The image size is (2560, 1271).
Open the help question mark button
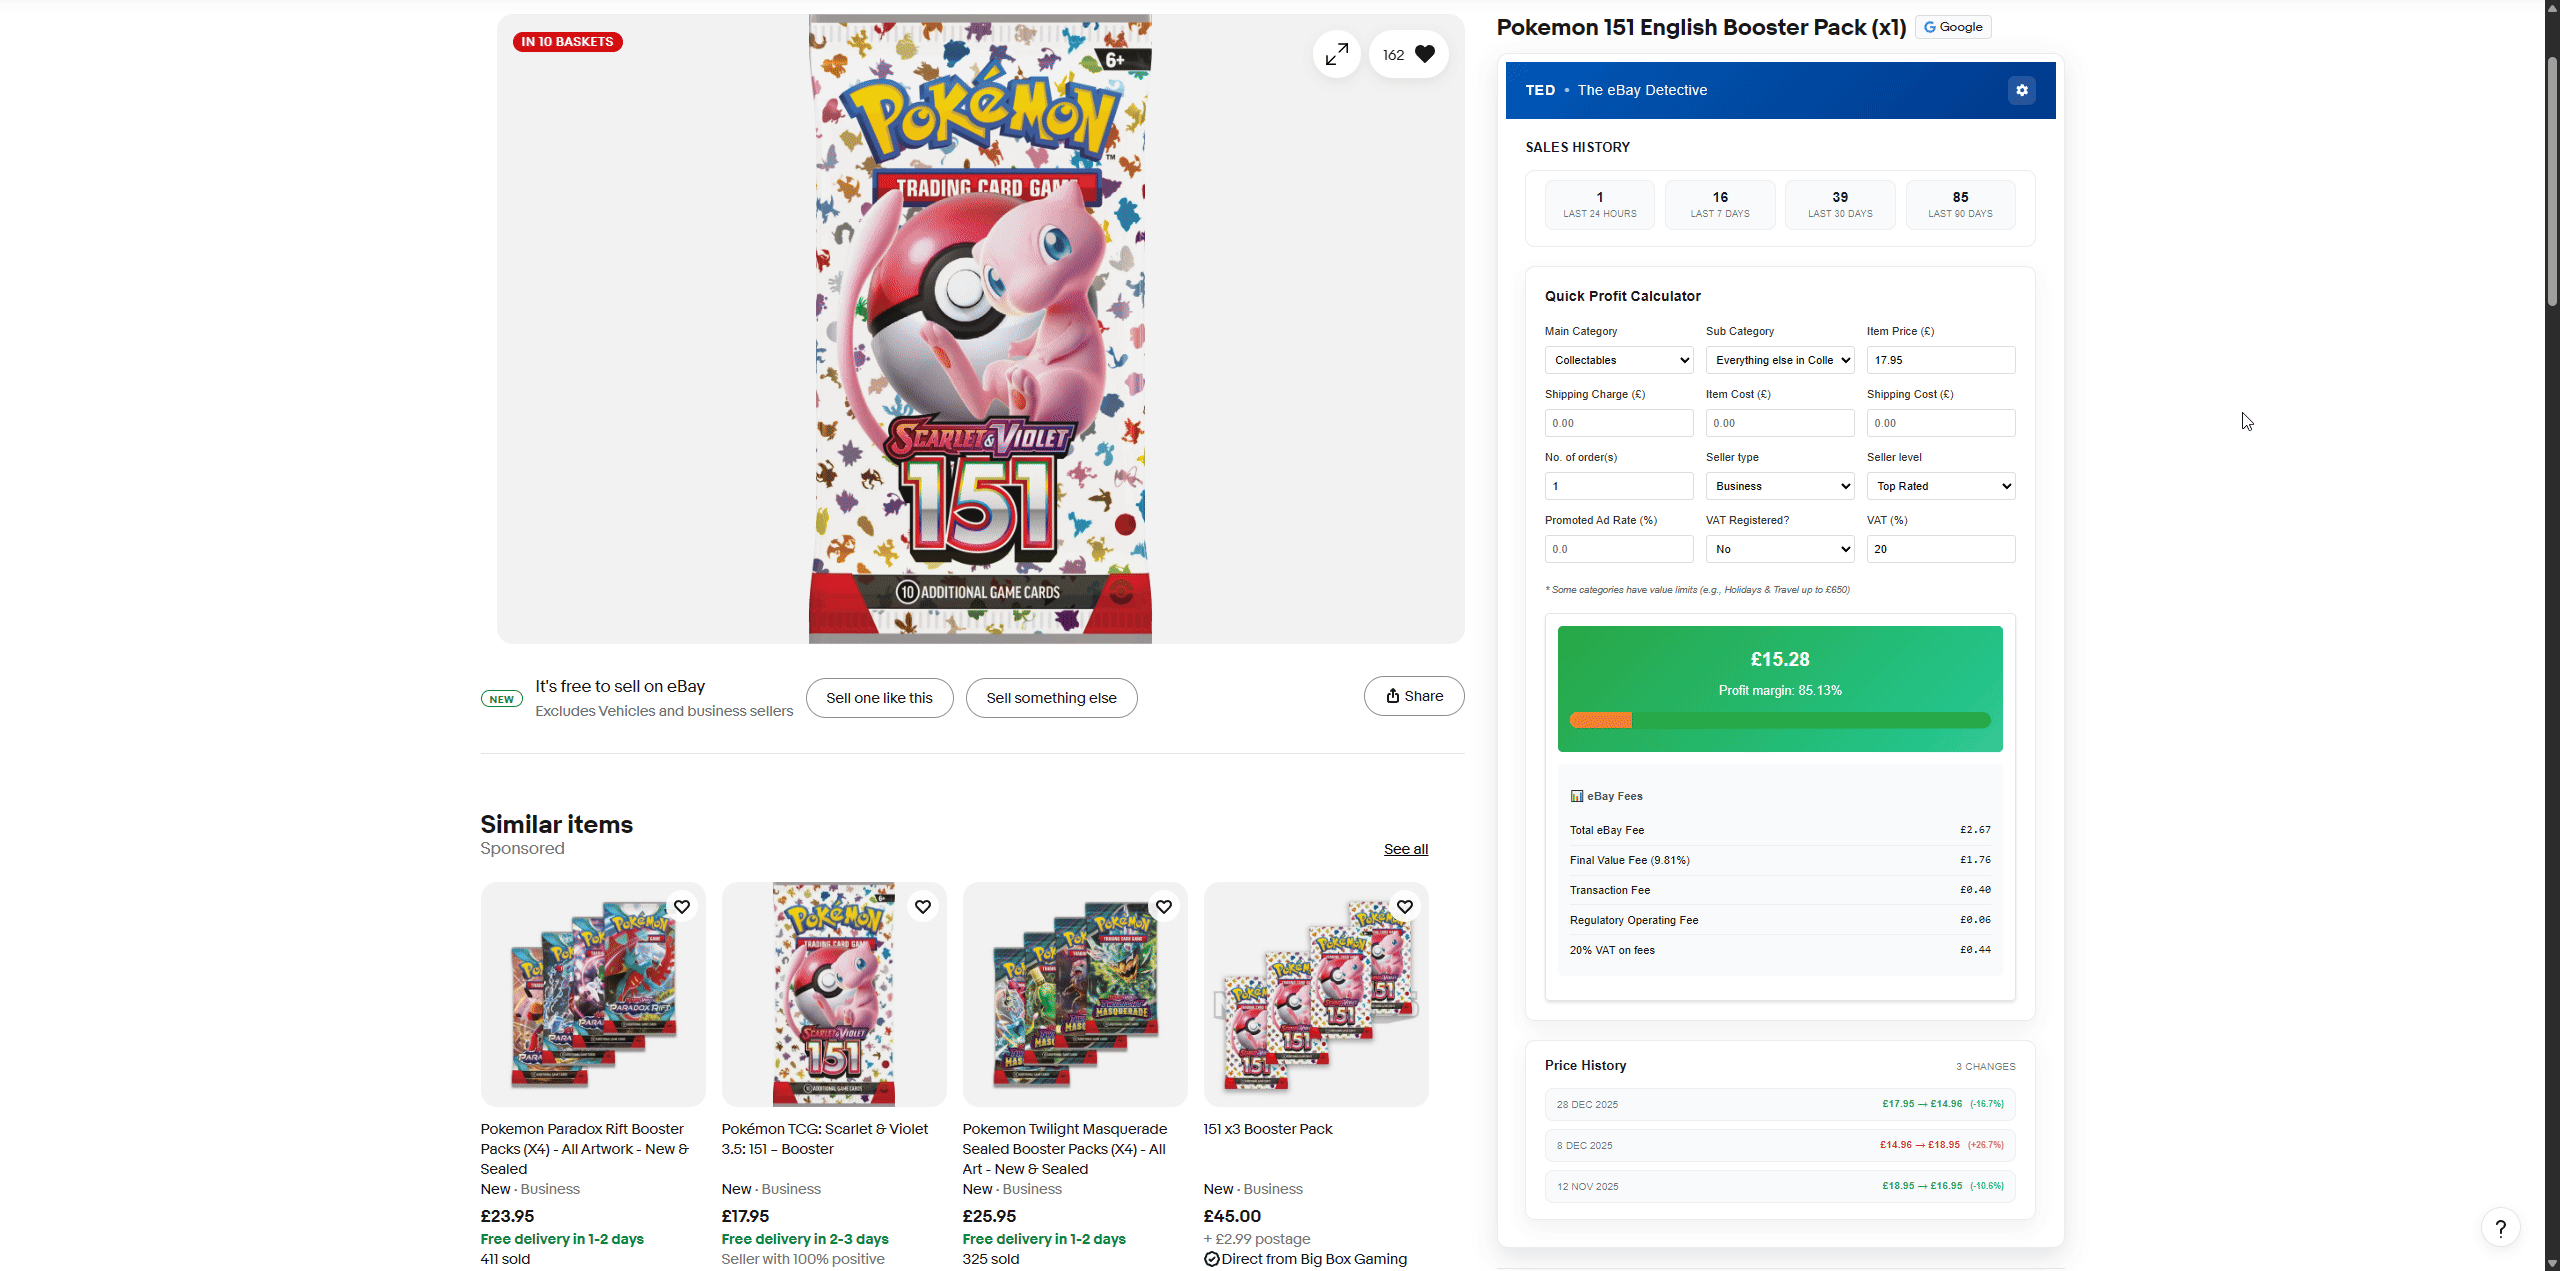(x=2500, y=1228)
